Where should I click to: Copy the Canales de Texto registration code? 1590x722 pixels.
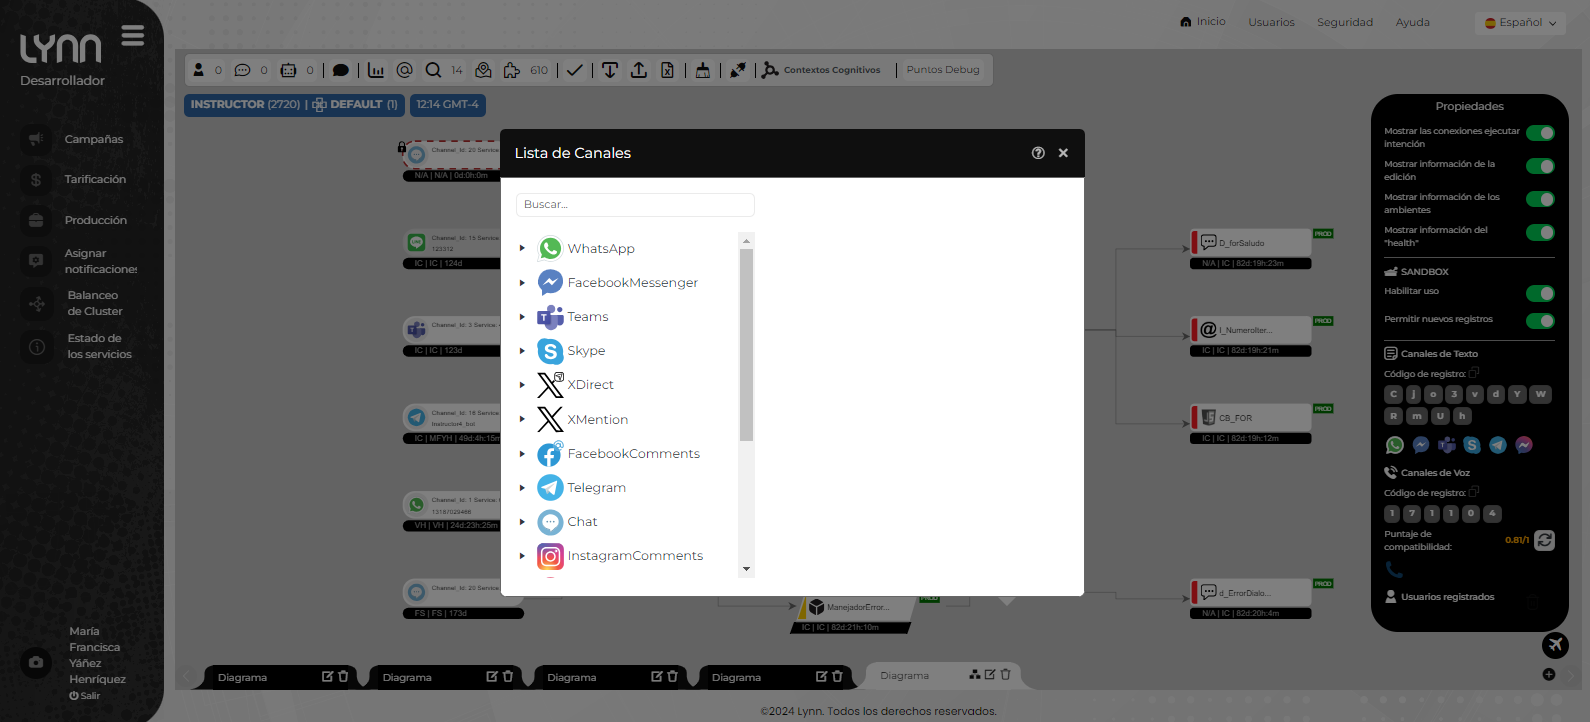[x=1474, y=373]
